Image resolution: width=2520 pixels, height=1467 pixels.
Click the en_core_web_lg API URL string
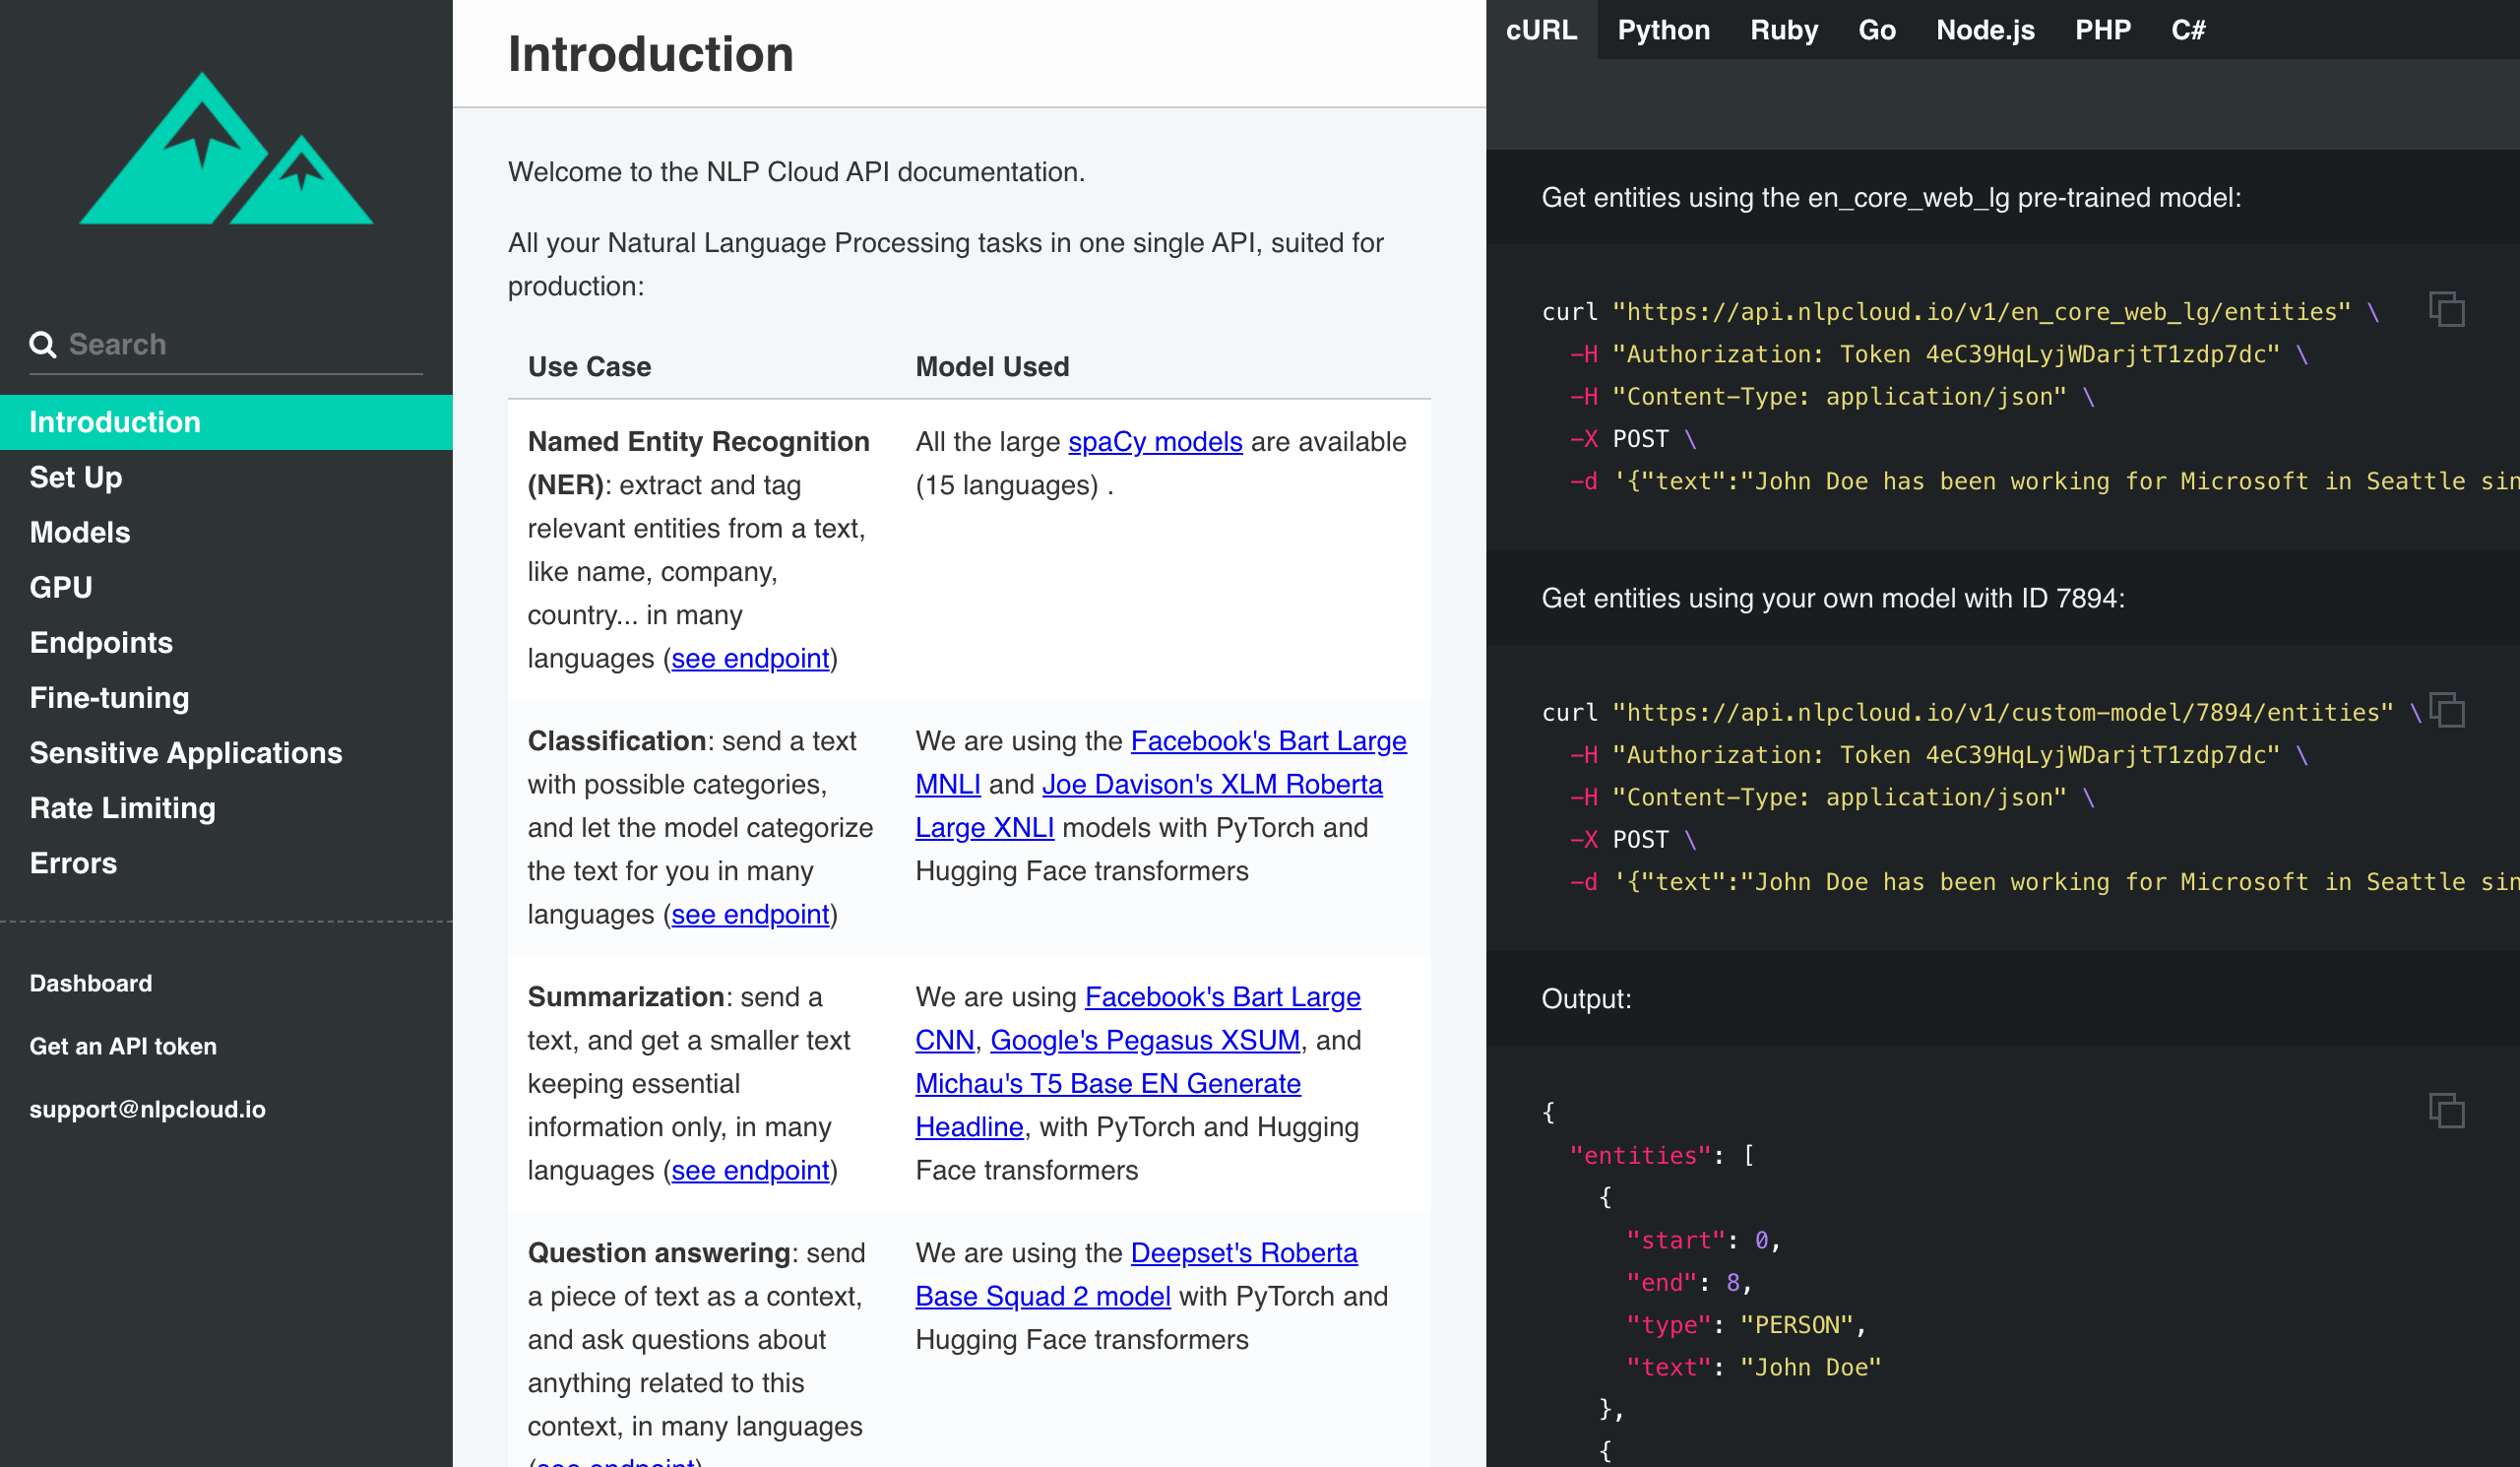[1981, 312]
